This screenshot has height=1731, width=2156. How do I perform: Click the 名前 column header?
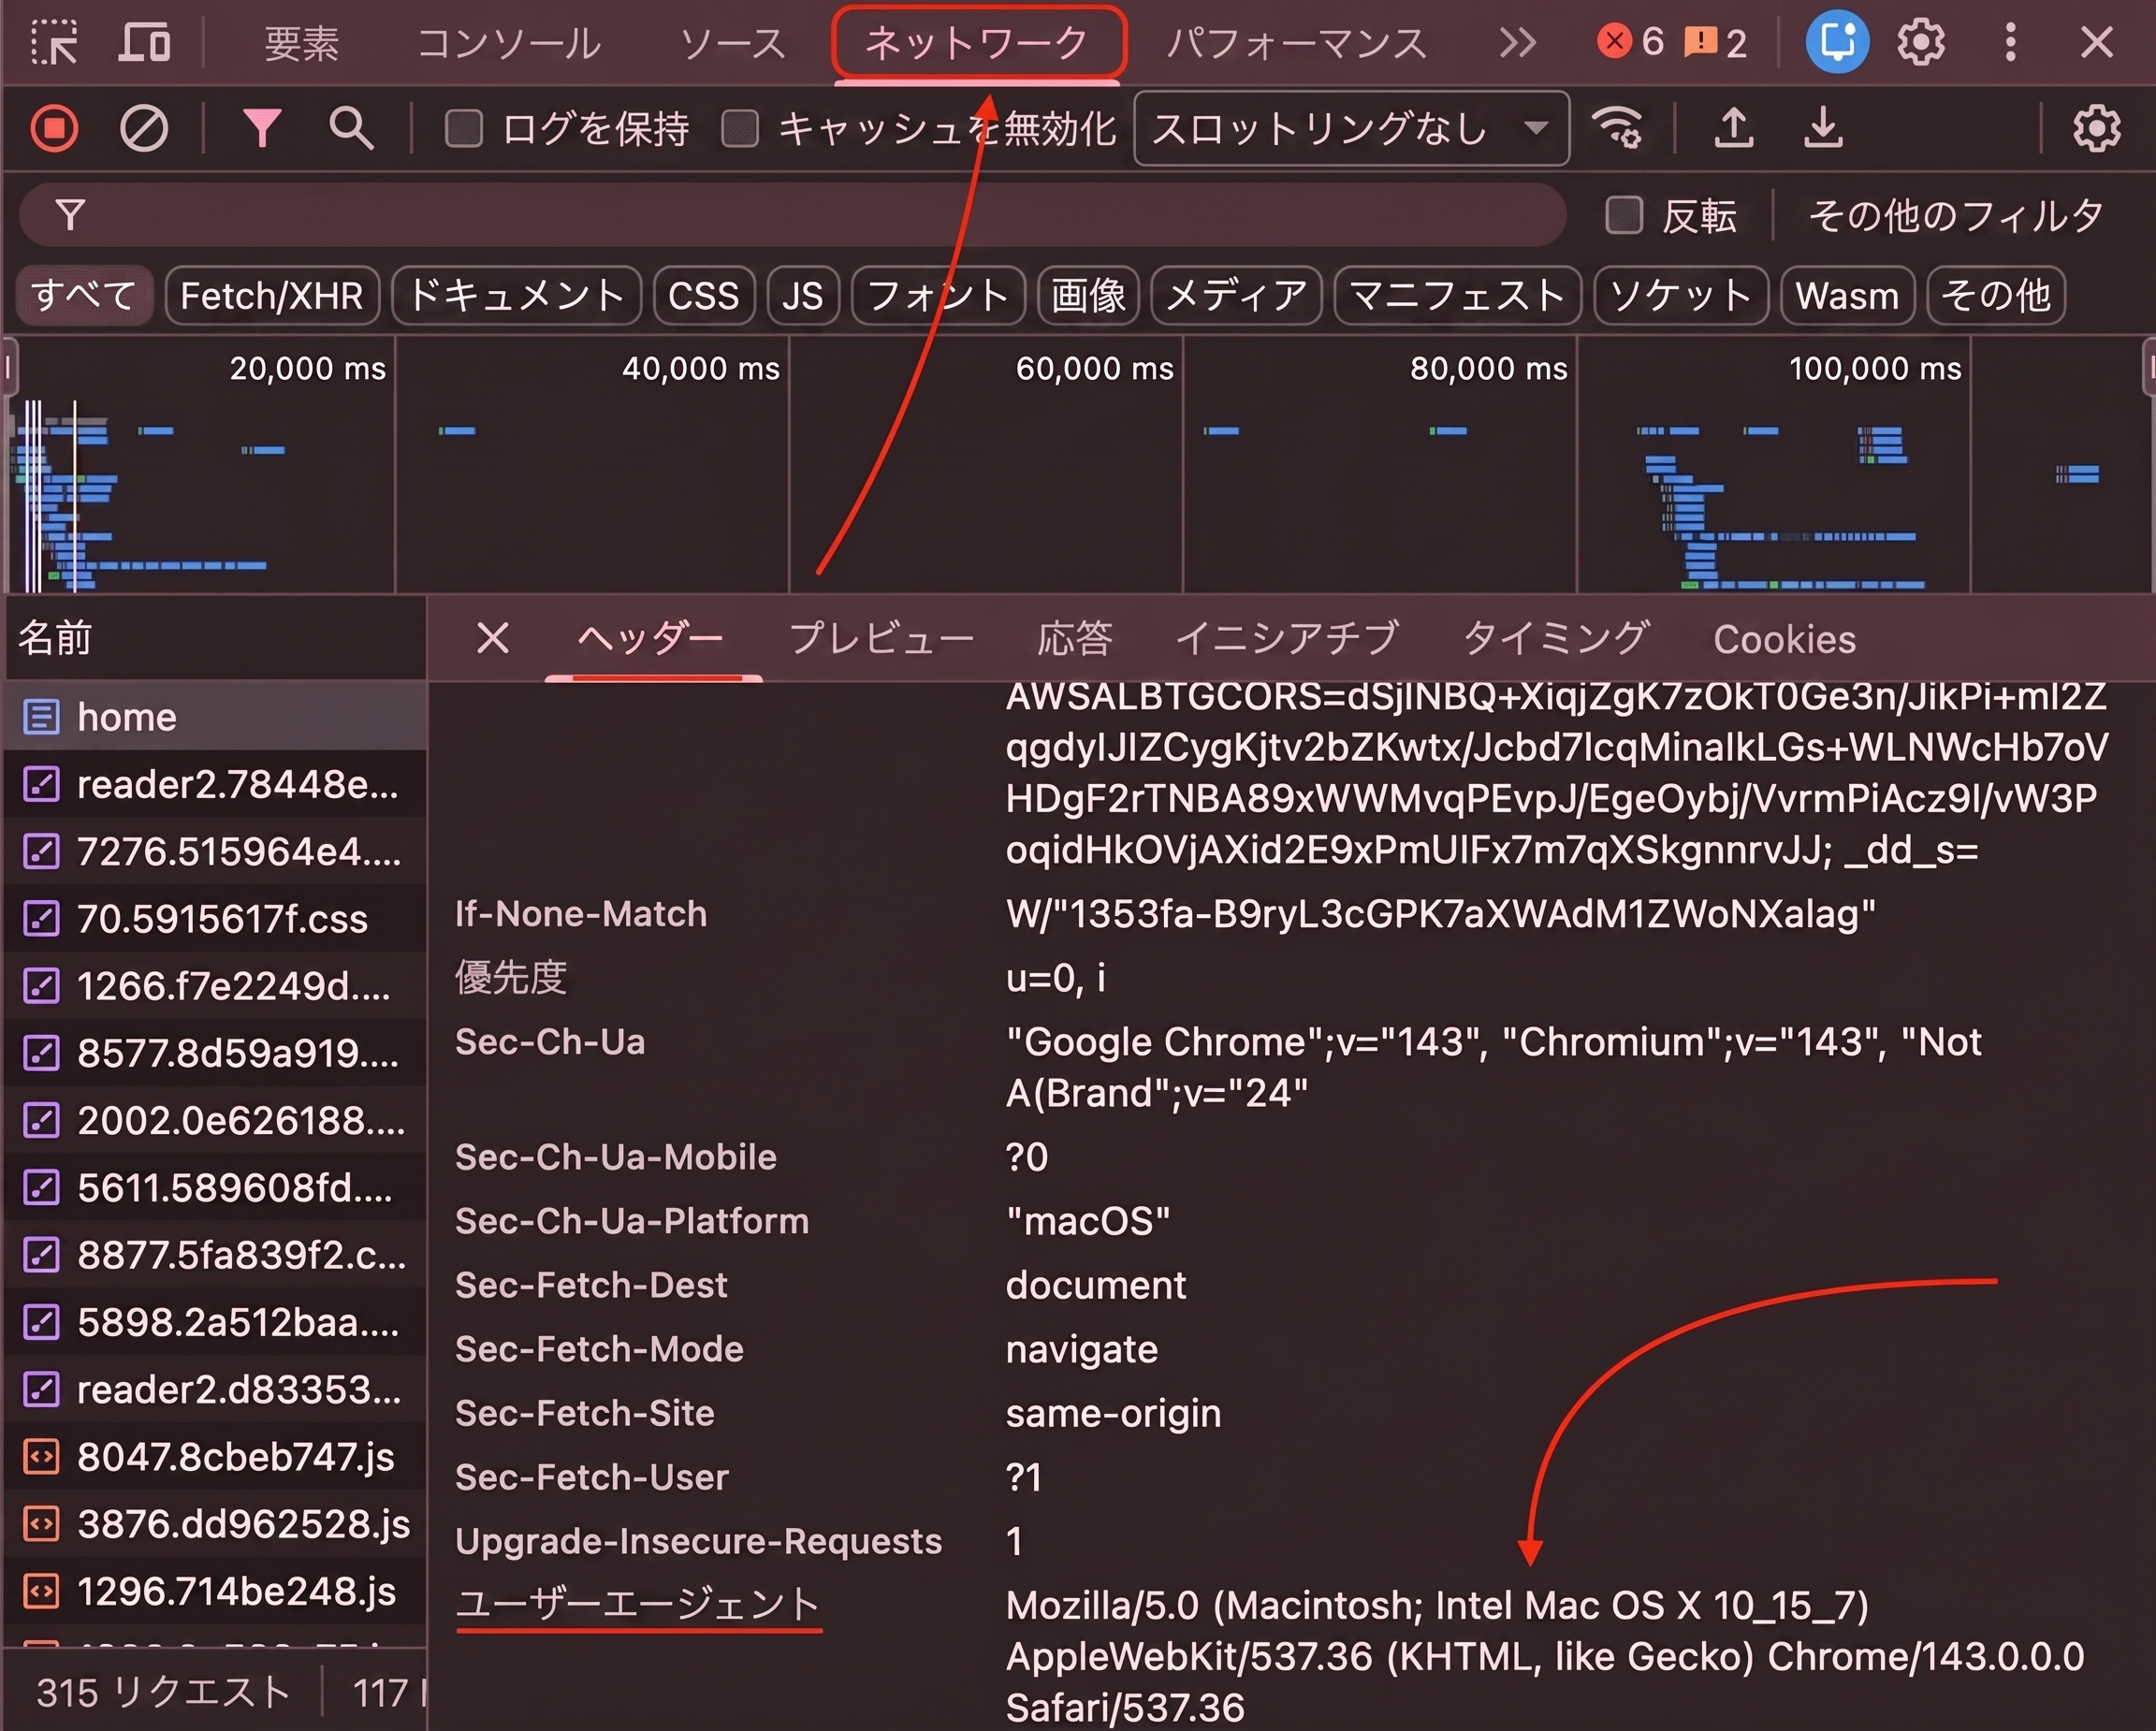pos(215,637)
